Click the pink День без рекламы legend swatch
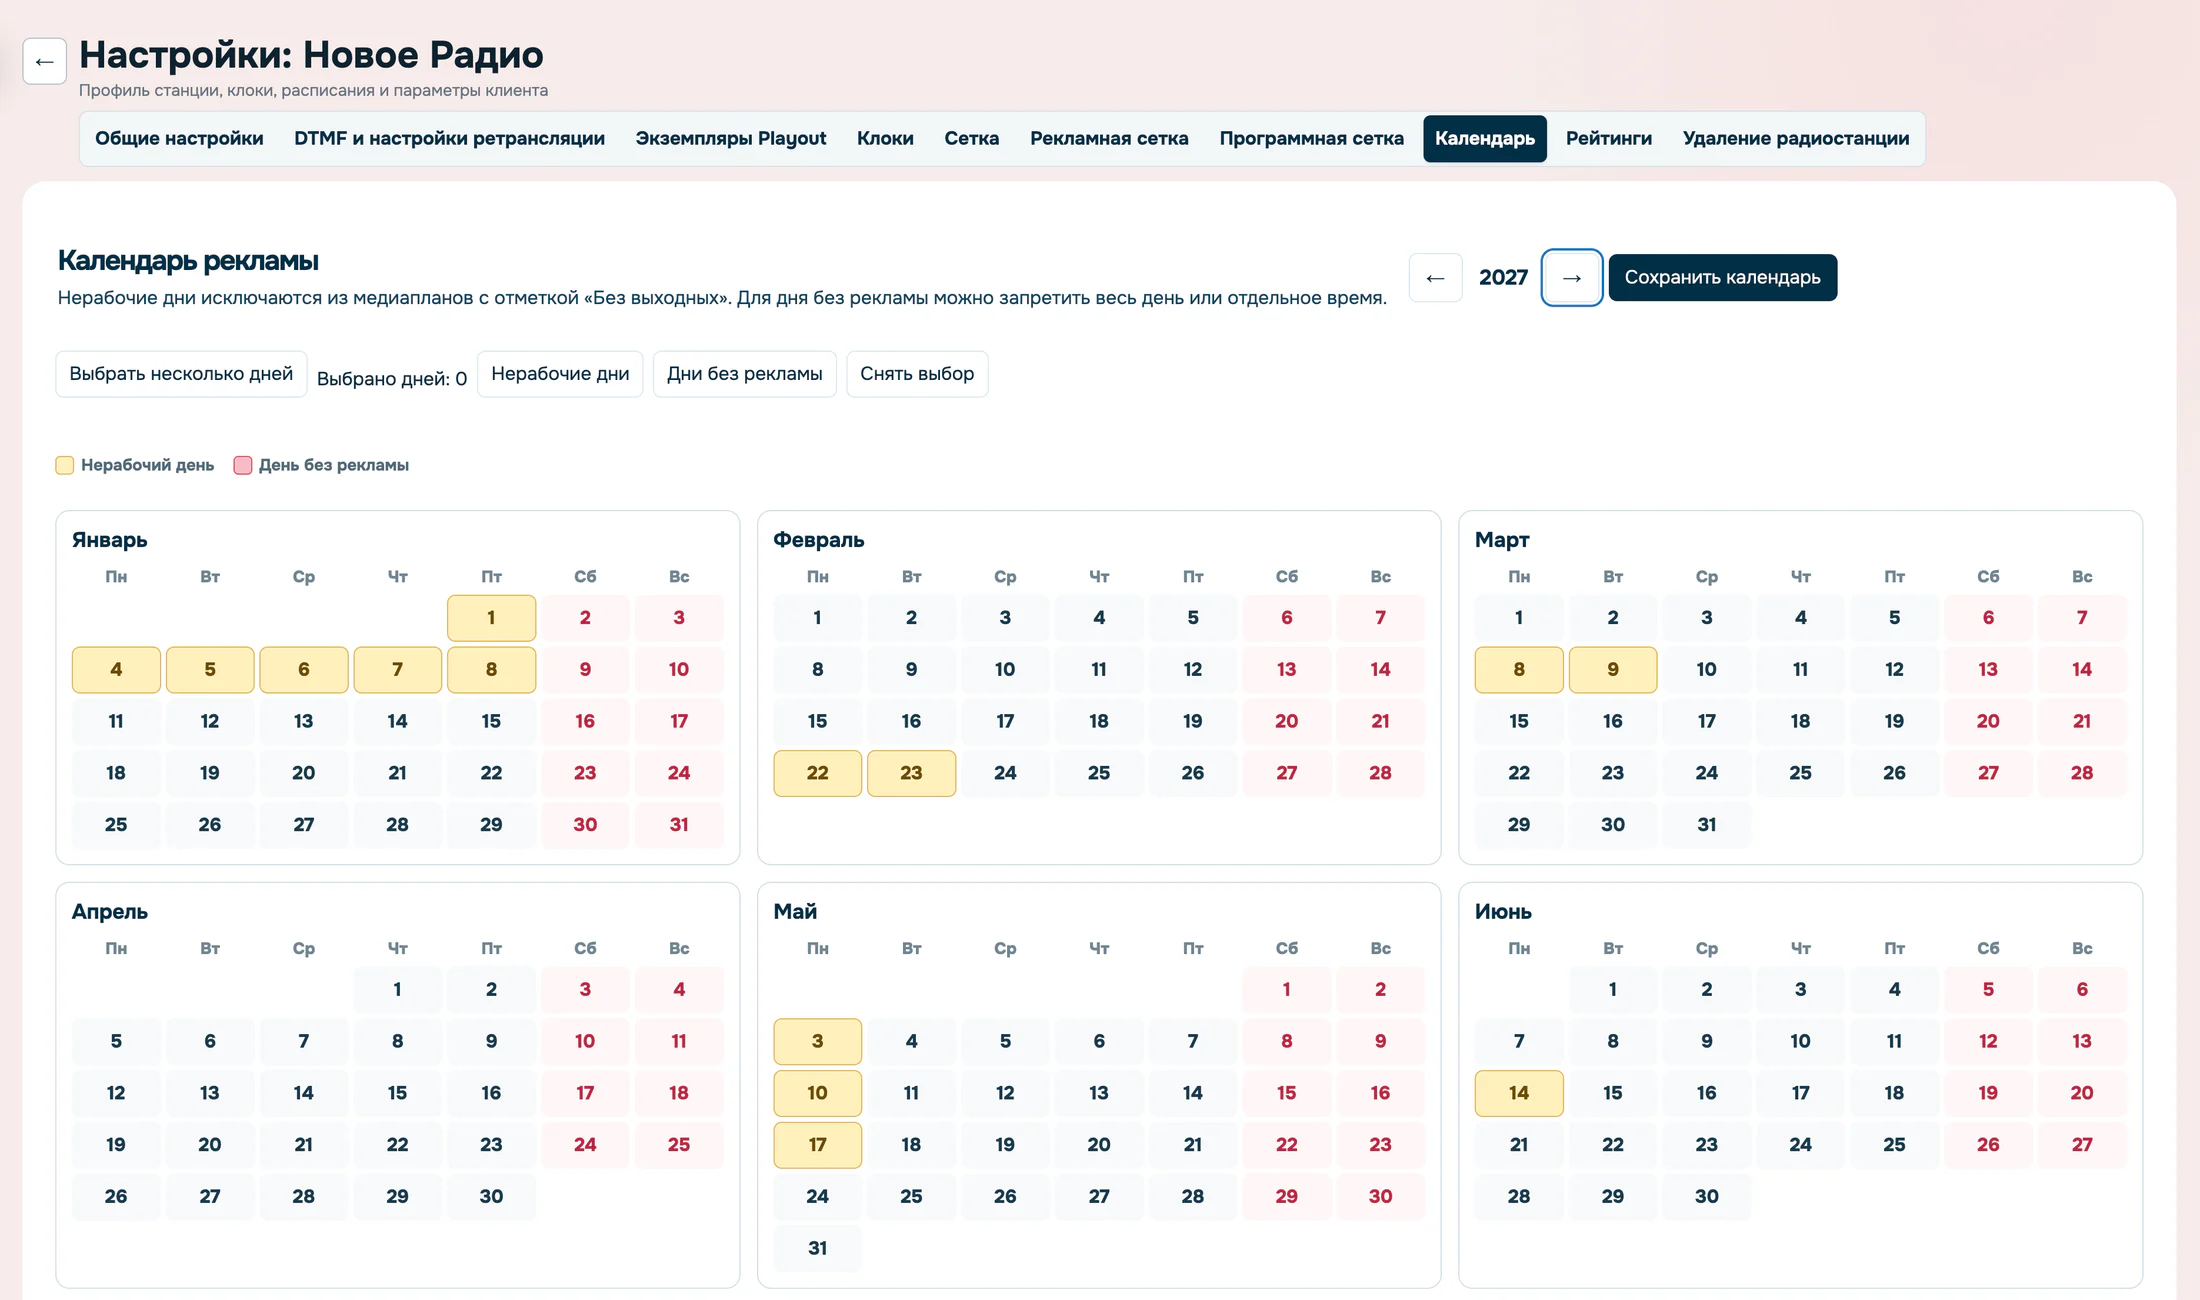The height and width of the screenshot is (1300, 2200). coord(242,465)
